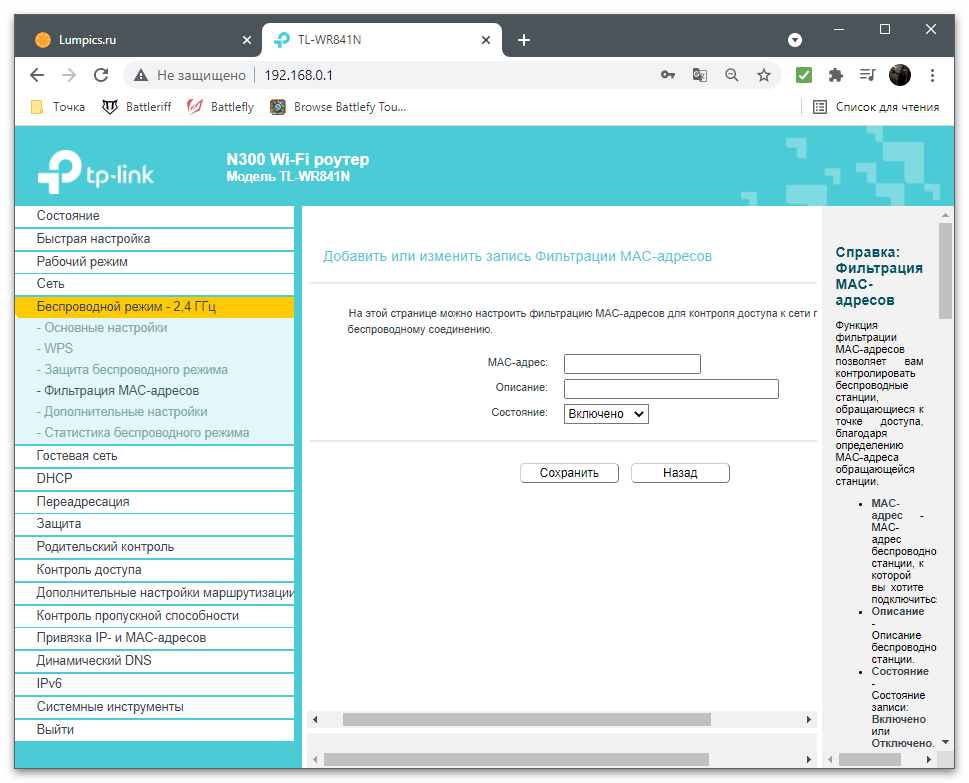Open Родительский контроль menu
The height and width of the screenshot is (783, 969).
pyautogui.click(x=154, y=546)
